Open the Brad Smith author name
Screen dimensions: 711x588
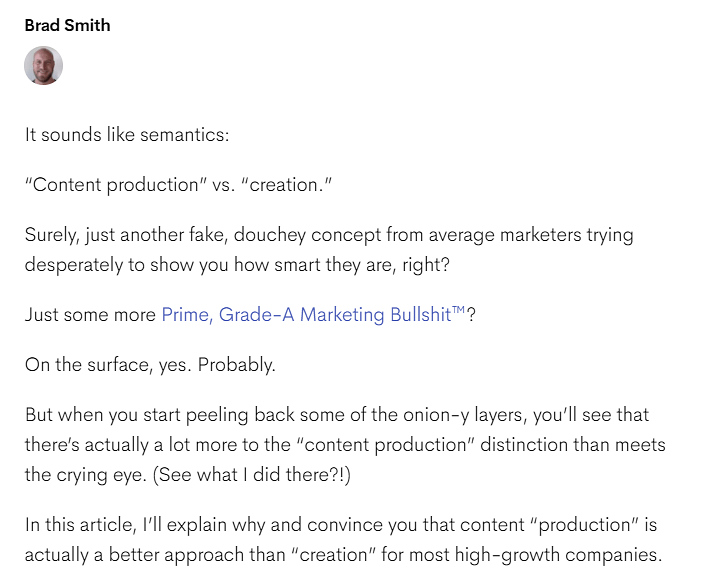pos(67,25)
